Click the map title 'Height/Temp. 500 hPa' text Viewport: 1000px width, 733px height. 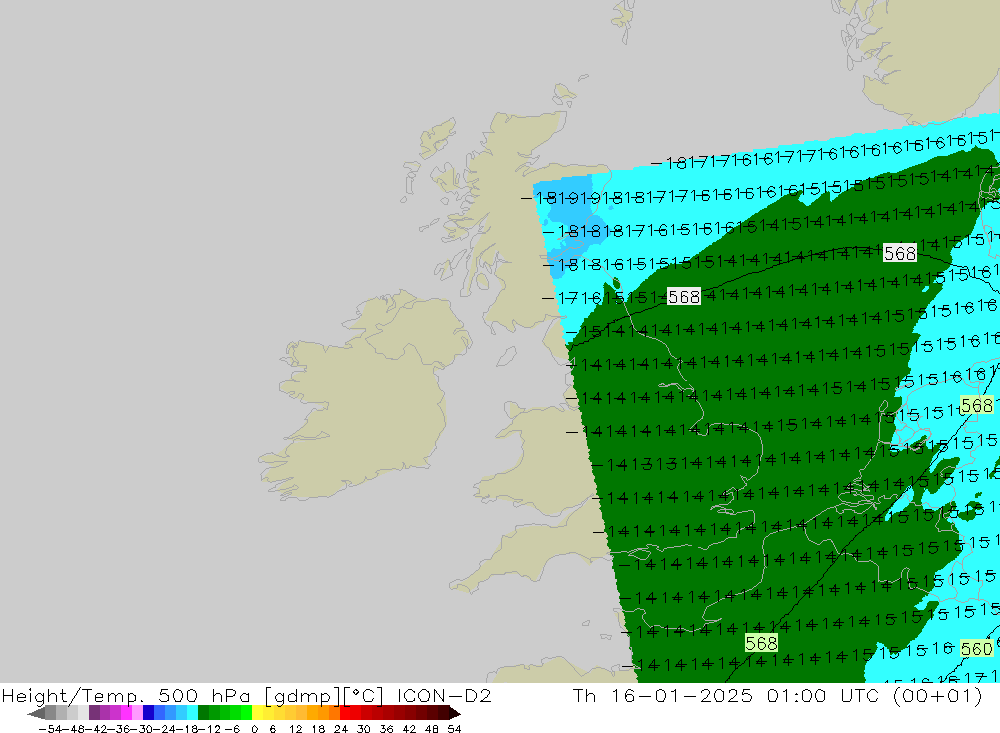click(x=128, y=695)
